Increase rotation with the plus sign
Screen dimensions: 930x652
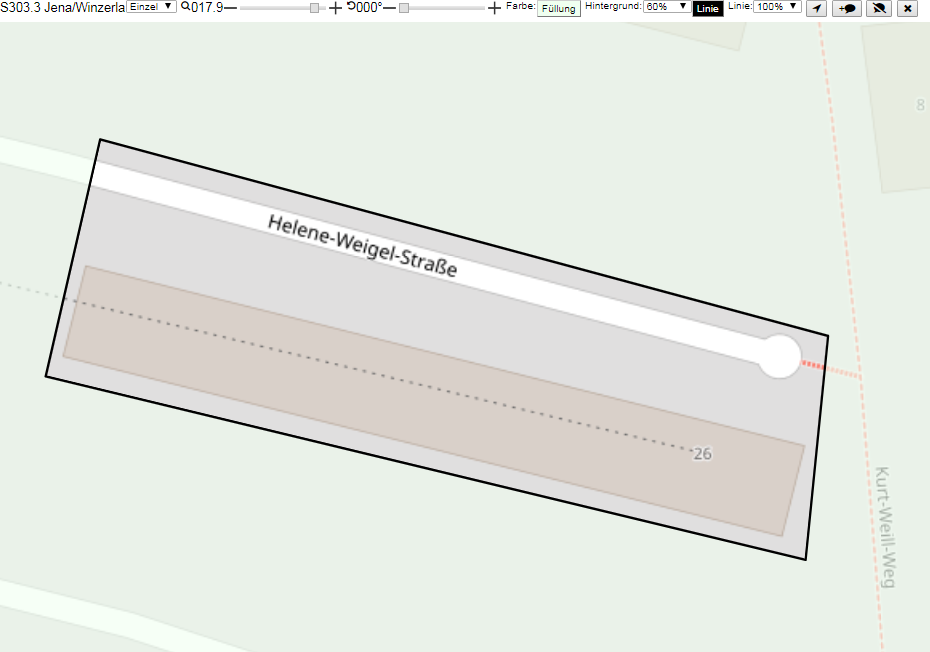pos(494,8)
